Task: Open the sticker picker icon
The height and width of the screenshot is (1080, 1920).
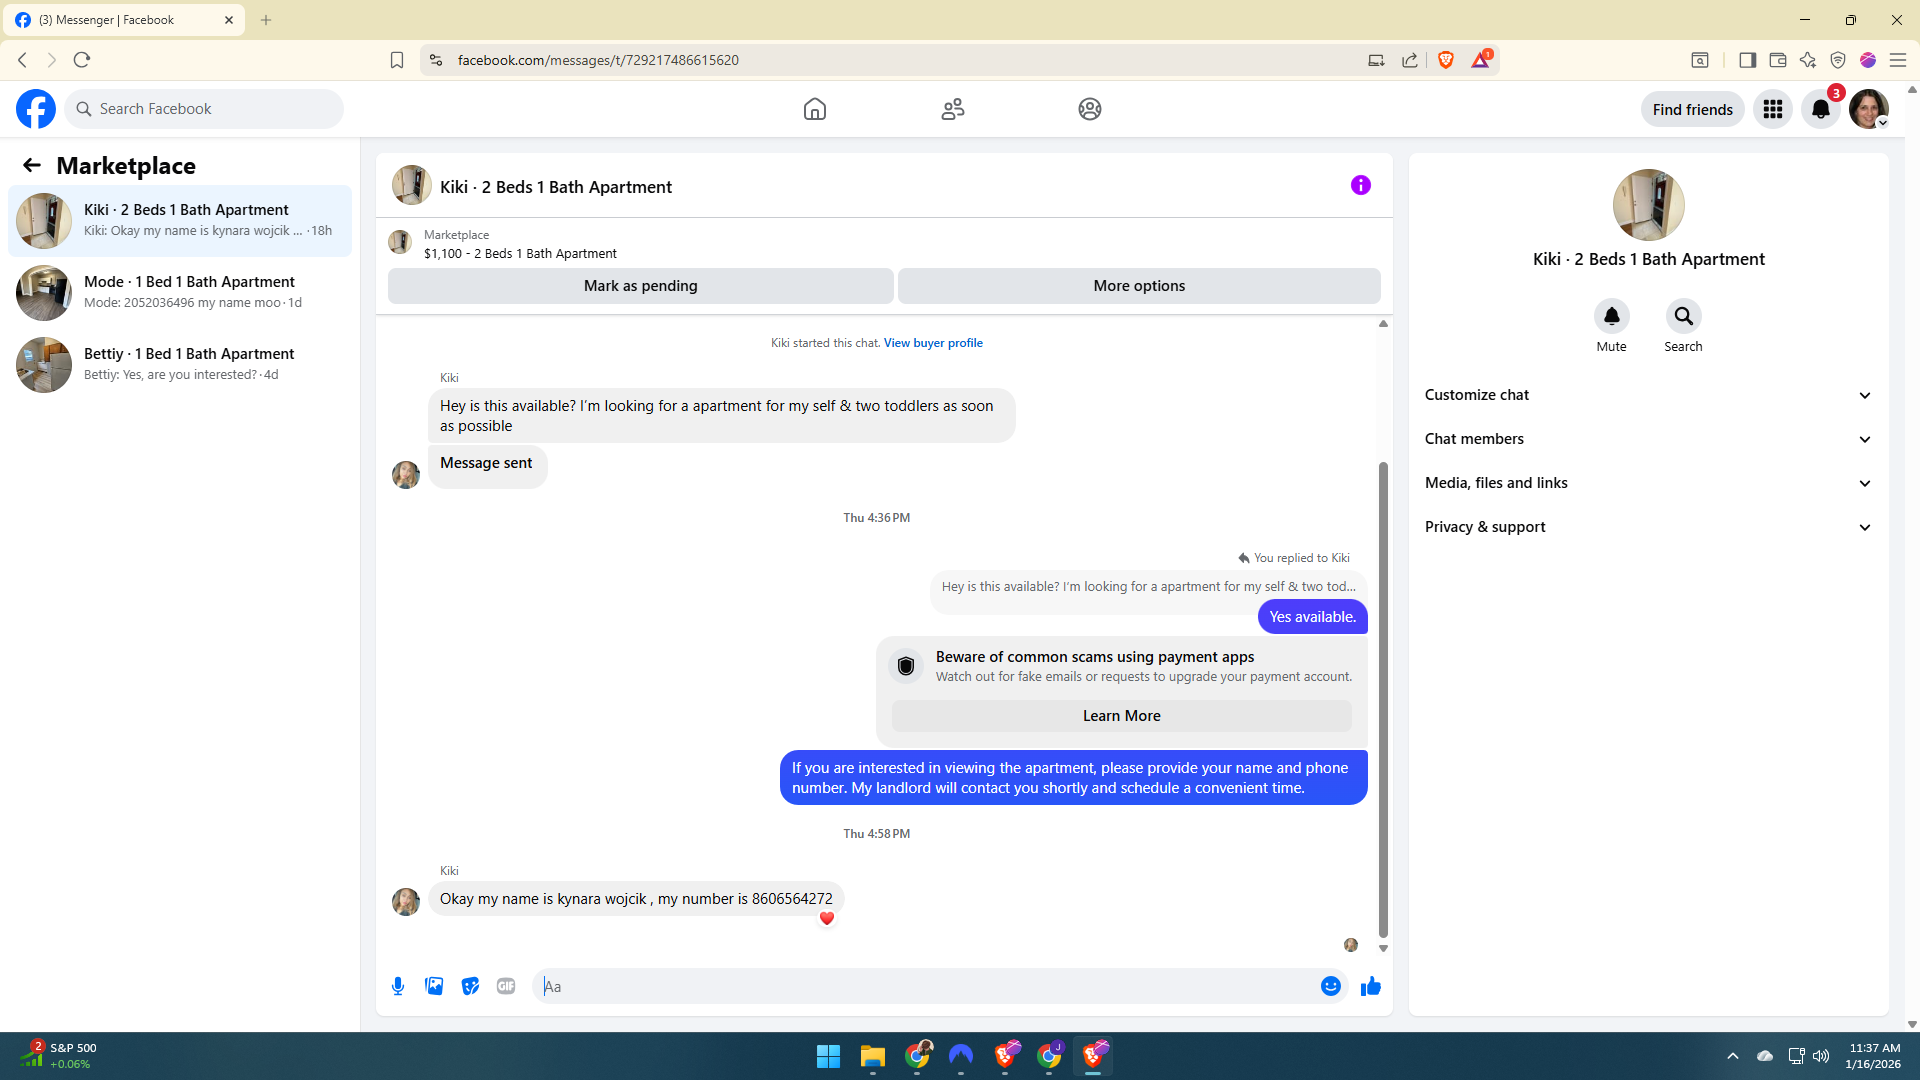Action: 470,986
